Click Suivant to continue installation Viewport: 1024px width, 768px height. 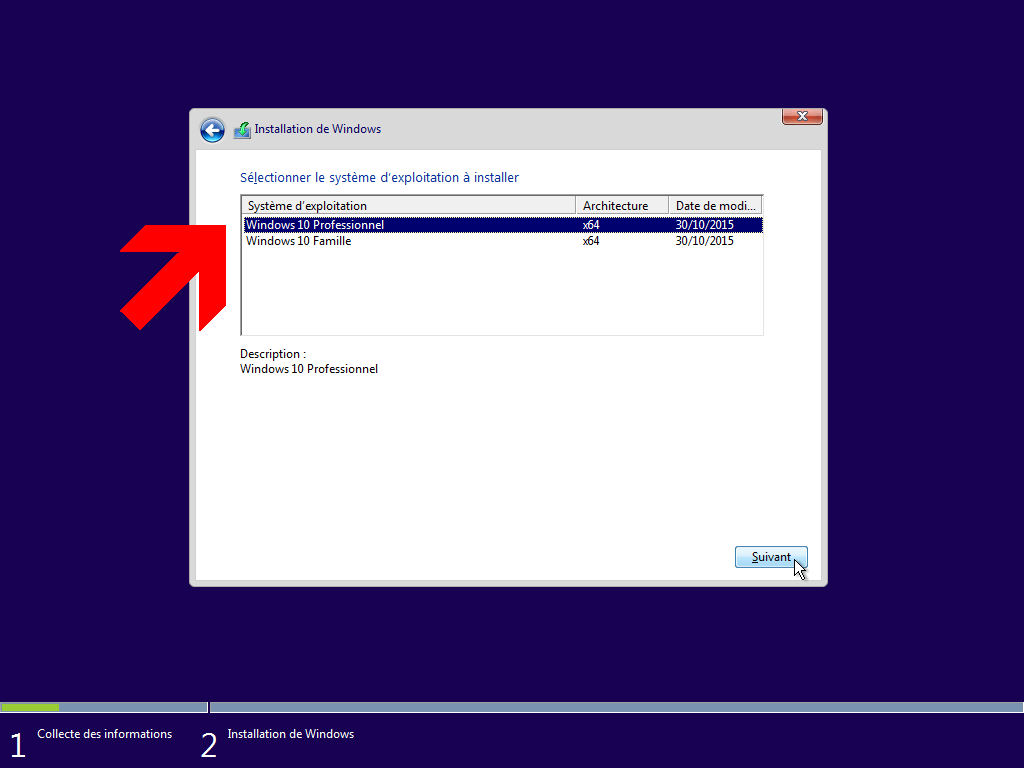click(x=771, y=557)
